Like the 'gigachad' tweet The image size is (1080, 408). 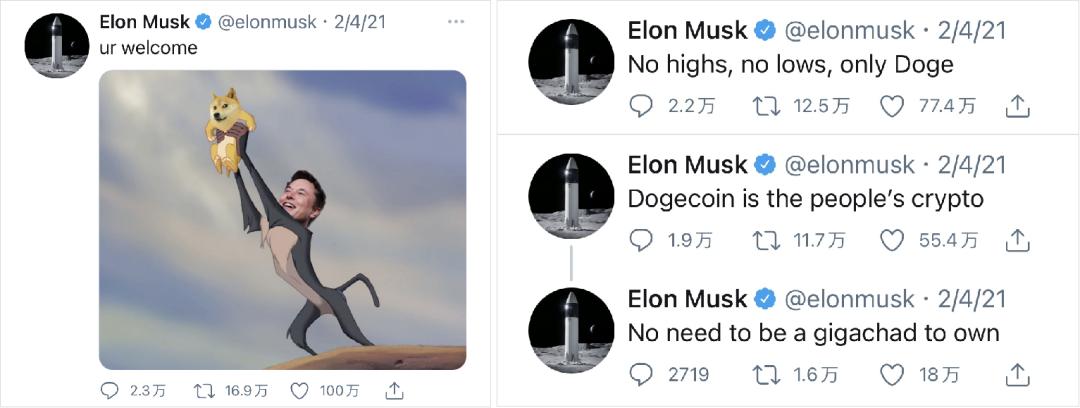pyautogui.click(x=890, y=374)
